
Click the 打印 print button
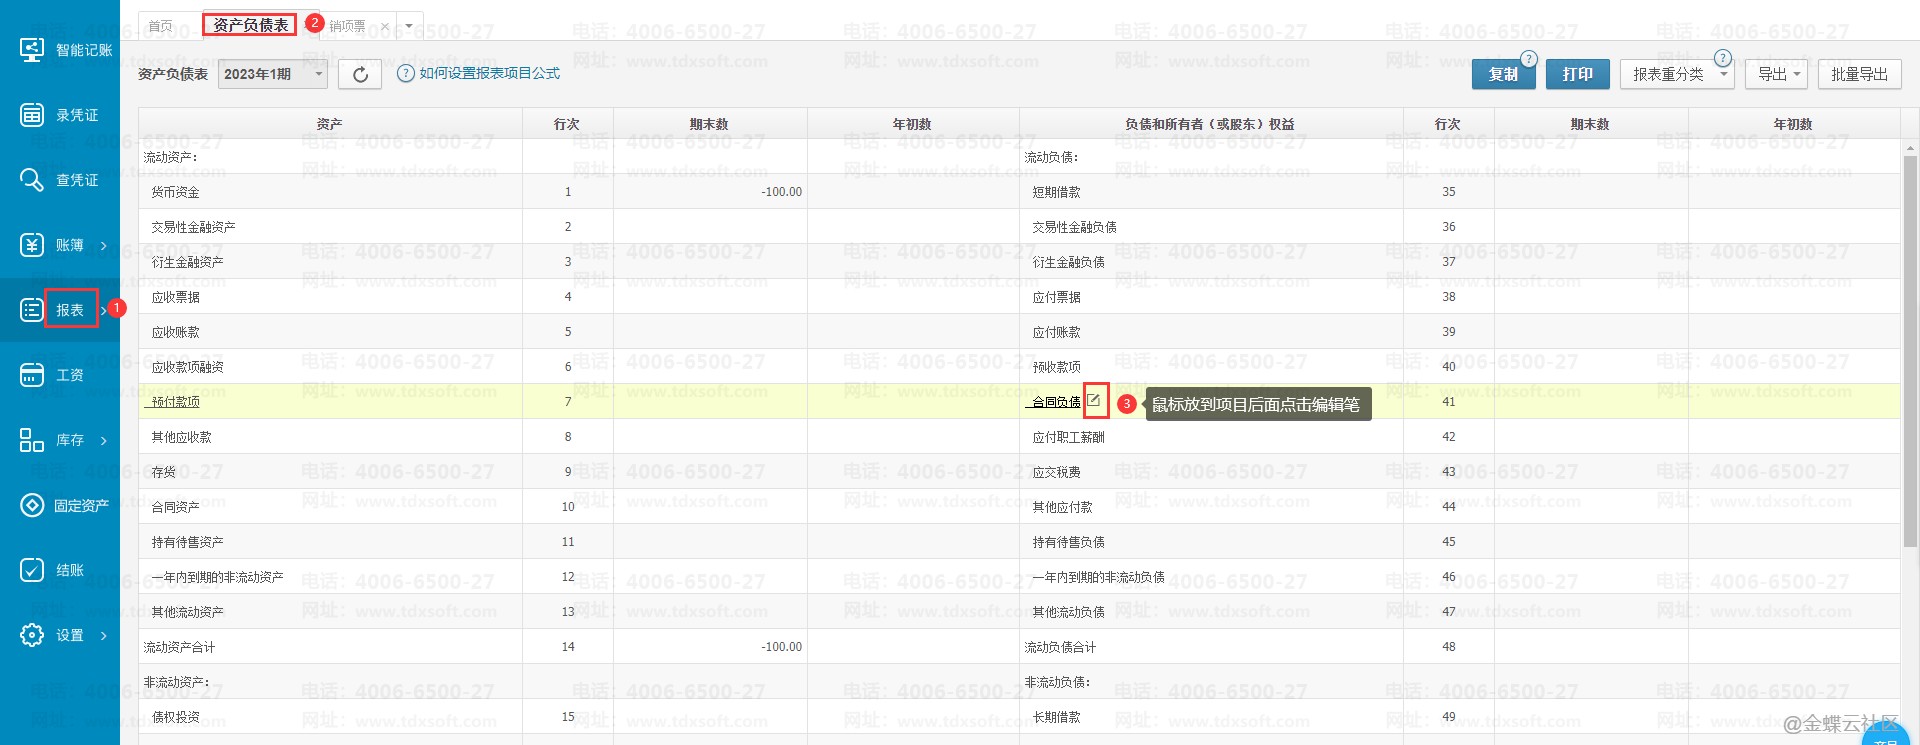point(1577,74)
